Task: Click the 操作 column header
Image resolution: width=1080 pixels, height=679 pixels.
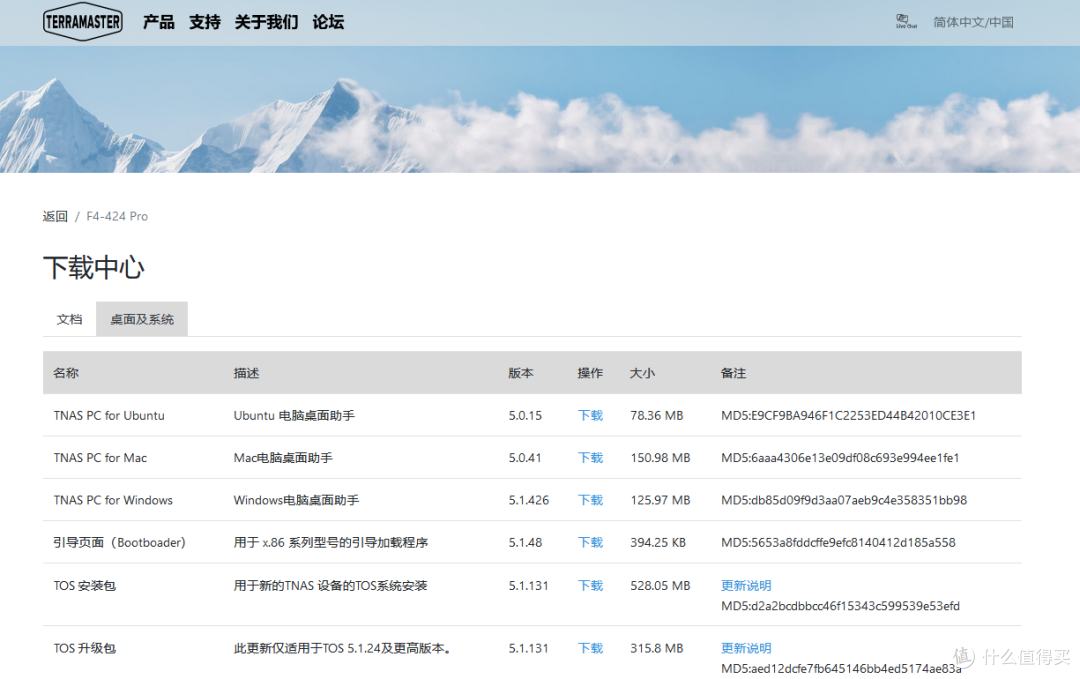Action: [590, 373]
